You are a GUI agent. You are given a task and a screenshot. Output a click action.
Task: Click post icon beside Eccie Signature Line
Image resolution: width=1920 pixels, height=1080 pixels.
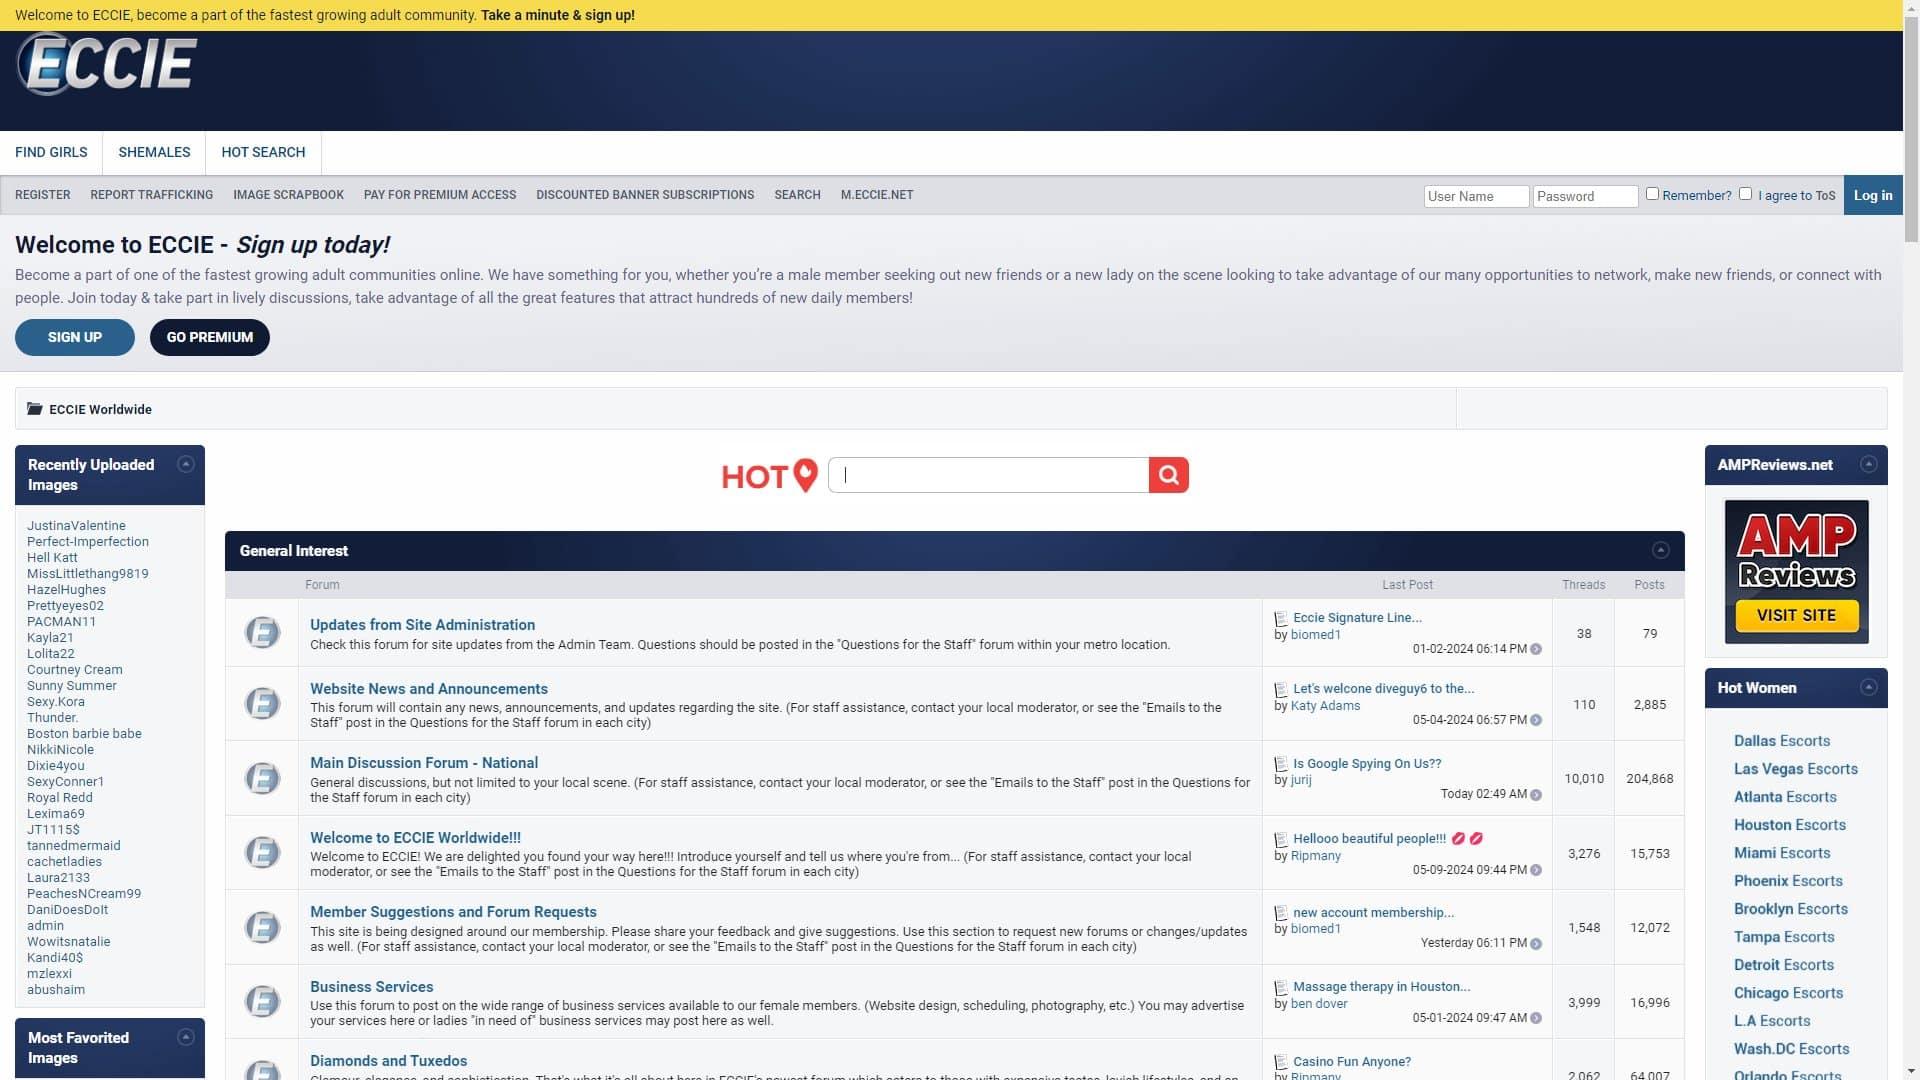click(x=1281, y=619)
